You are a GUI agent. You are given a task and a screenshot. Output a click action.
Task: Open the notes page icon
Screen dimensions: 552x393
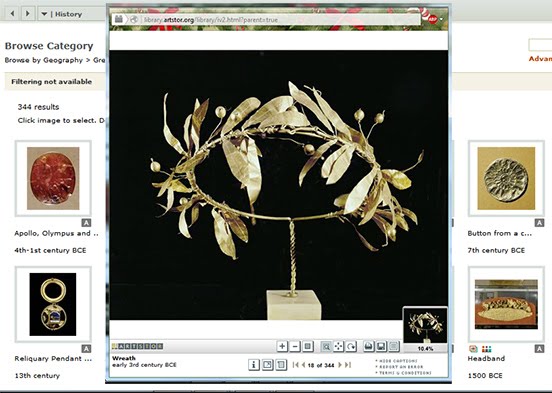pyautogui.click(x=281, y=365)
